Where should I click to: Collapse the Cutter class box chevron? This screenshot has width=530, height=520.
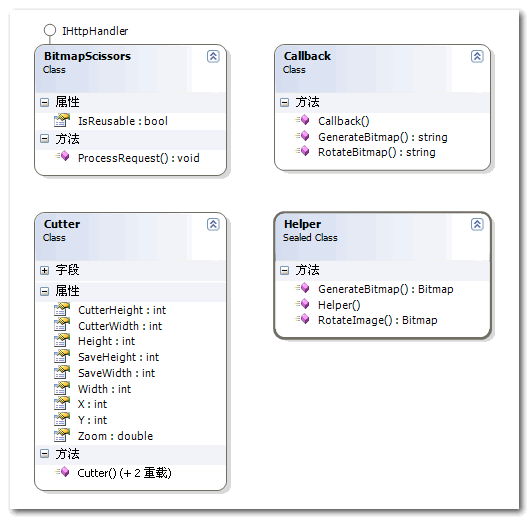pos(213,224)
